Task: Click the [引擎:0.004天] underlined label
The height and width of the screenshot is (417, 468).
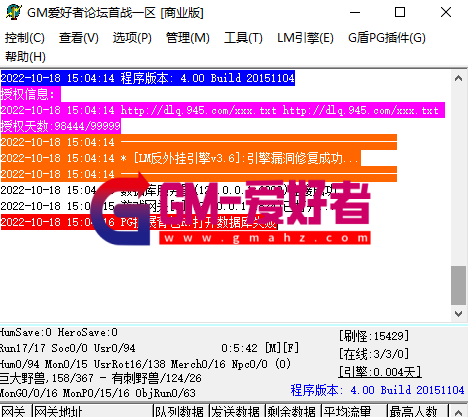Action: (x=380, y=372)
